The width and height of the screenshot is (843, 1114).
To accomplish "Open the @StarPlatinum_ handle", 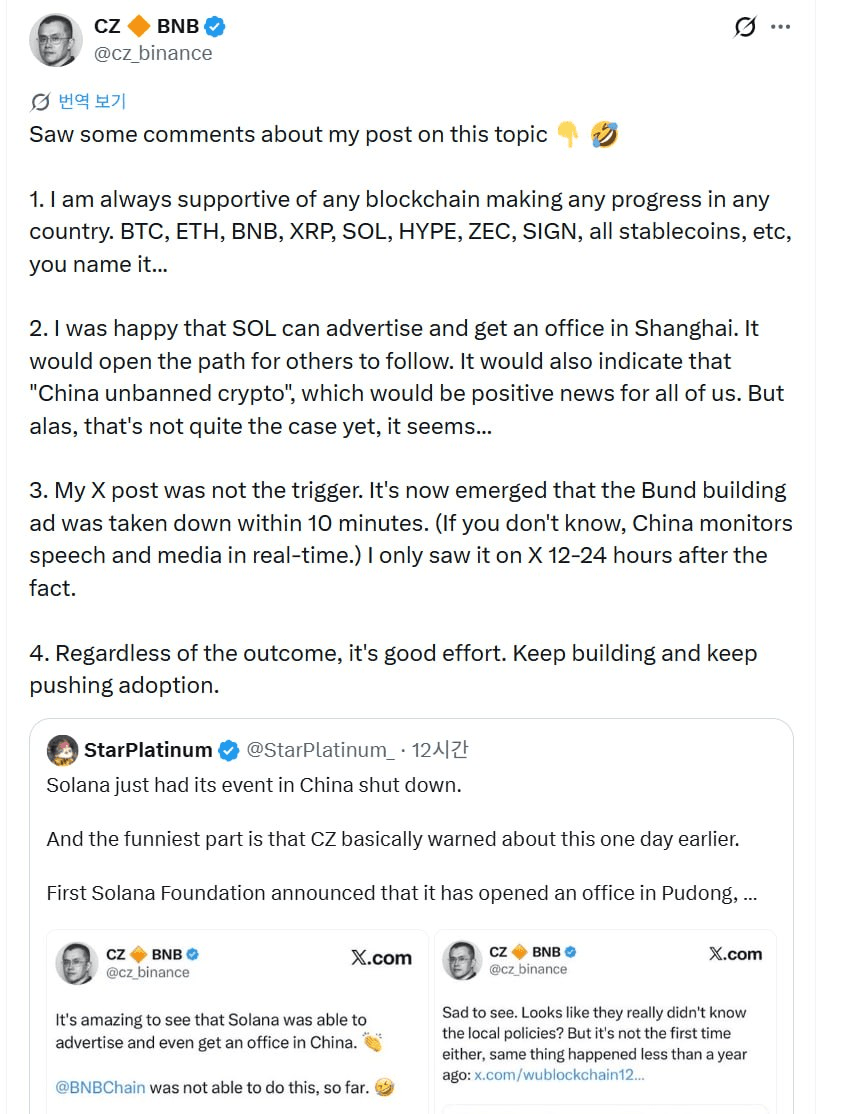I will tap(320, 750).
